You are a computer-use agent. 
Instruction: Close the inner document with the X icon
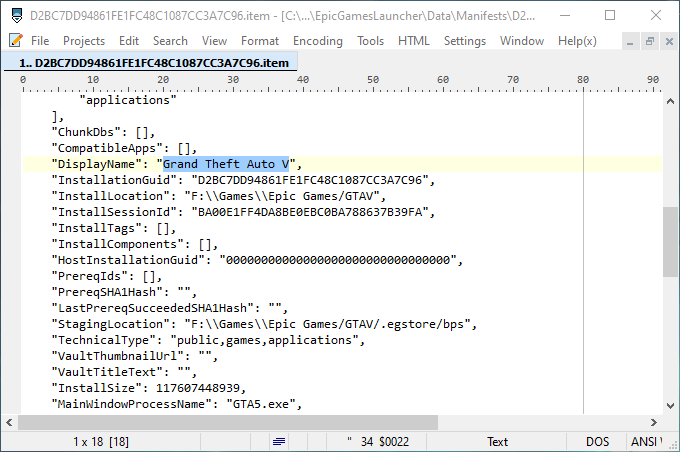click(669, 42)
